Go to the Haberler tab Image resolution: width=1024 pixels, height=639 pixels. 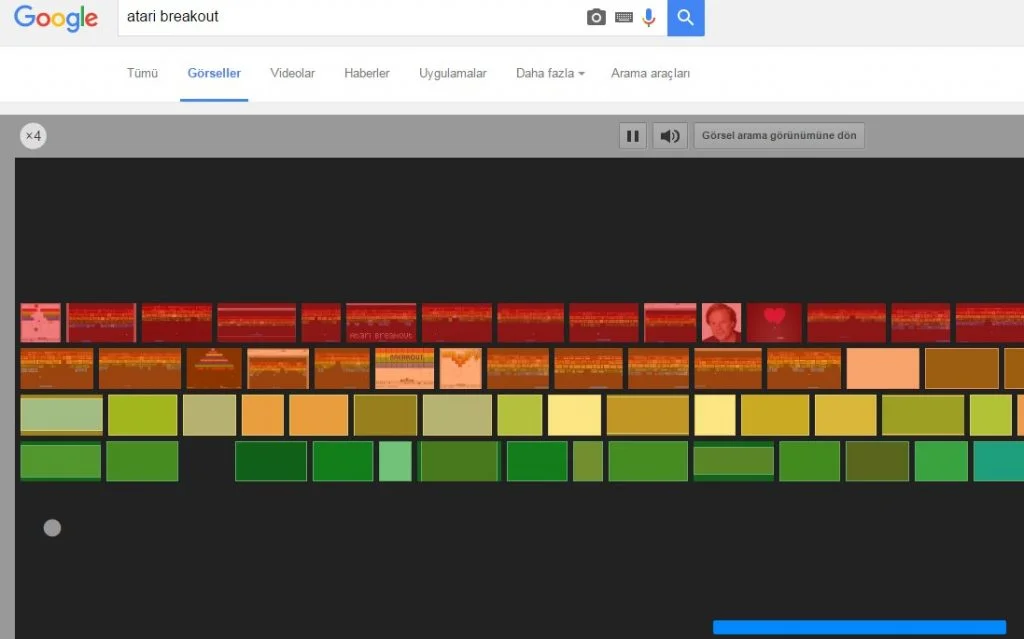point(367,73)
